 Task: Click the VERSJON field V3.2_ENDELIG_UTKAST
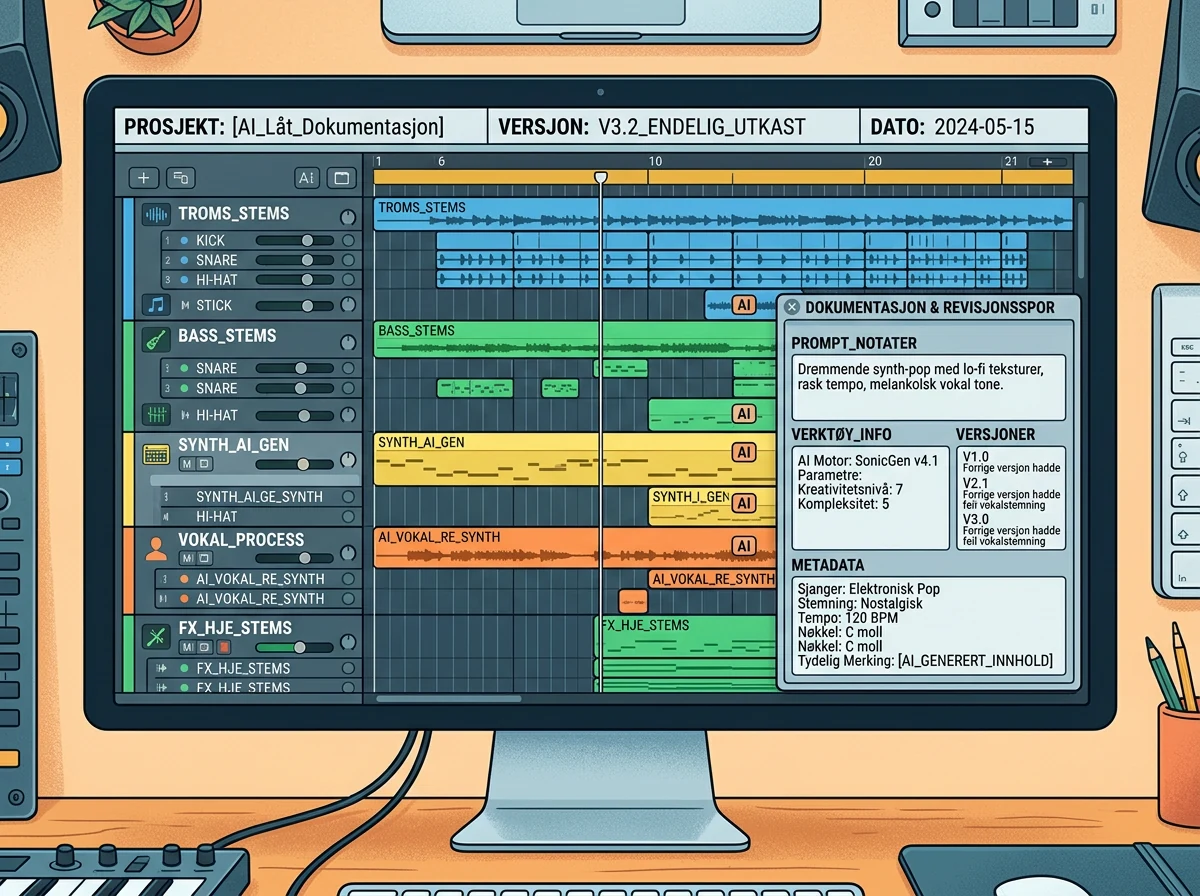(701, 127)
